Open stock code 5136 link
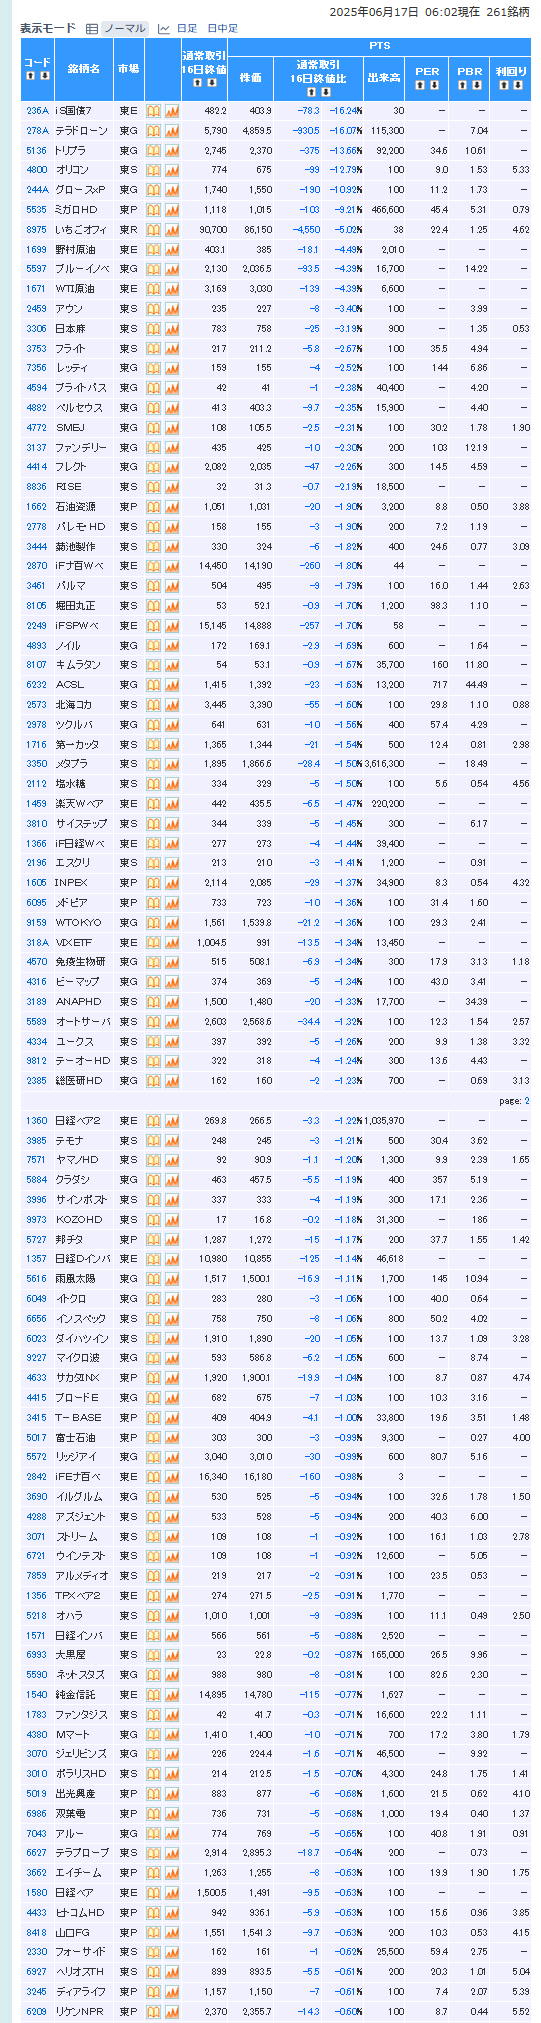This screenshot has height=2023, width=541. [37, 150]
